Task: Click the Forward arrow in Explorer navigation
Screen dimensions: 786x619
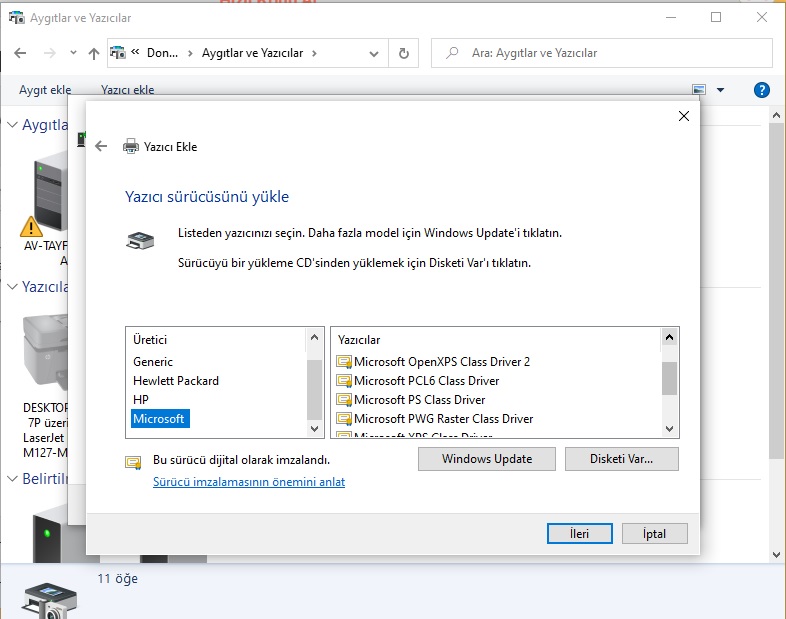Action: pos(50,53)
